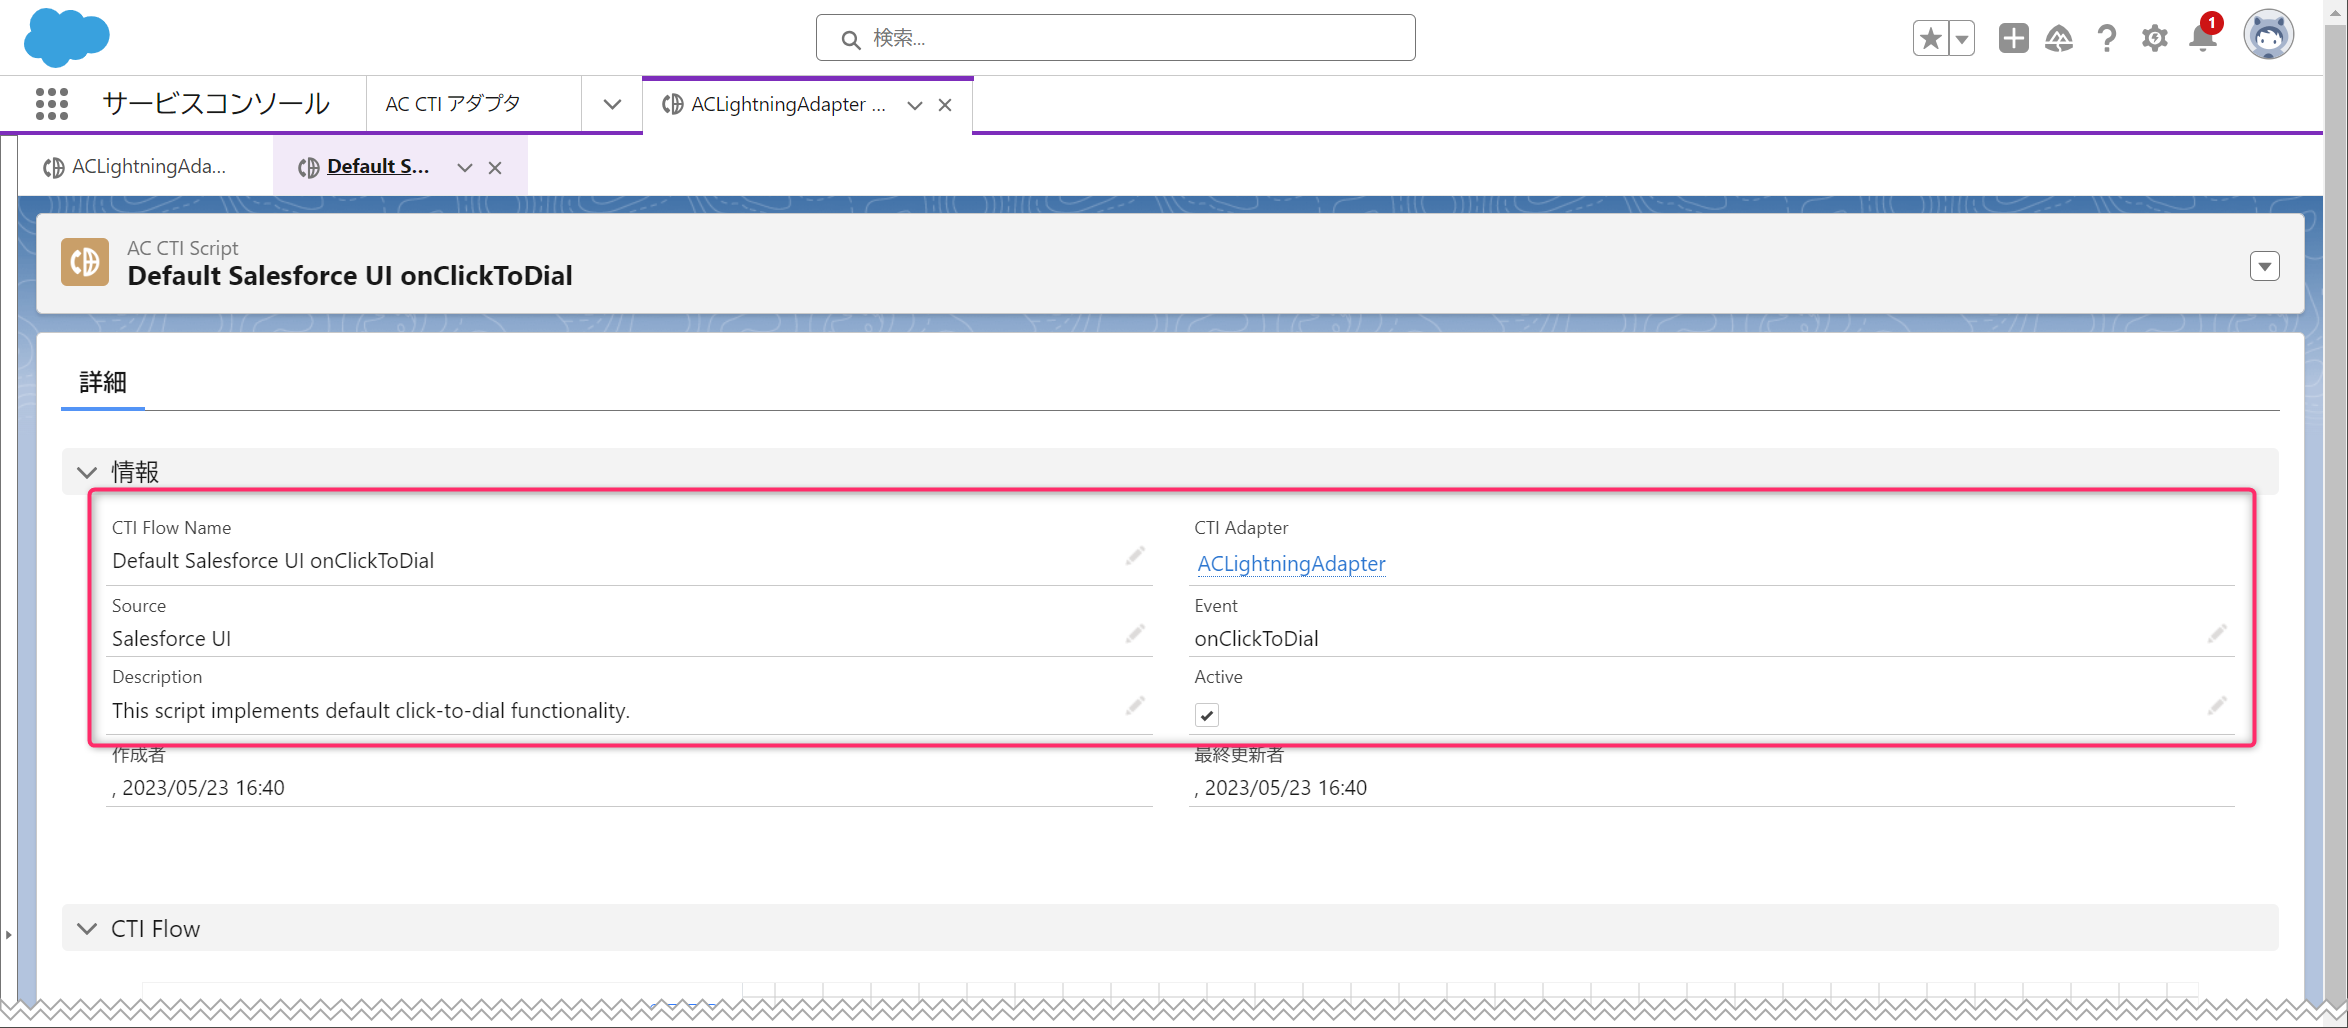Viewport: 2348px width, 1028px height.
Task: Click the AC CTI Script record icon
Action: click(85, 262)
